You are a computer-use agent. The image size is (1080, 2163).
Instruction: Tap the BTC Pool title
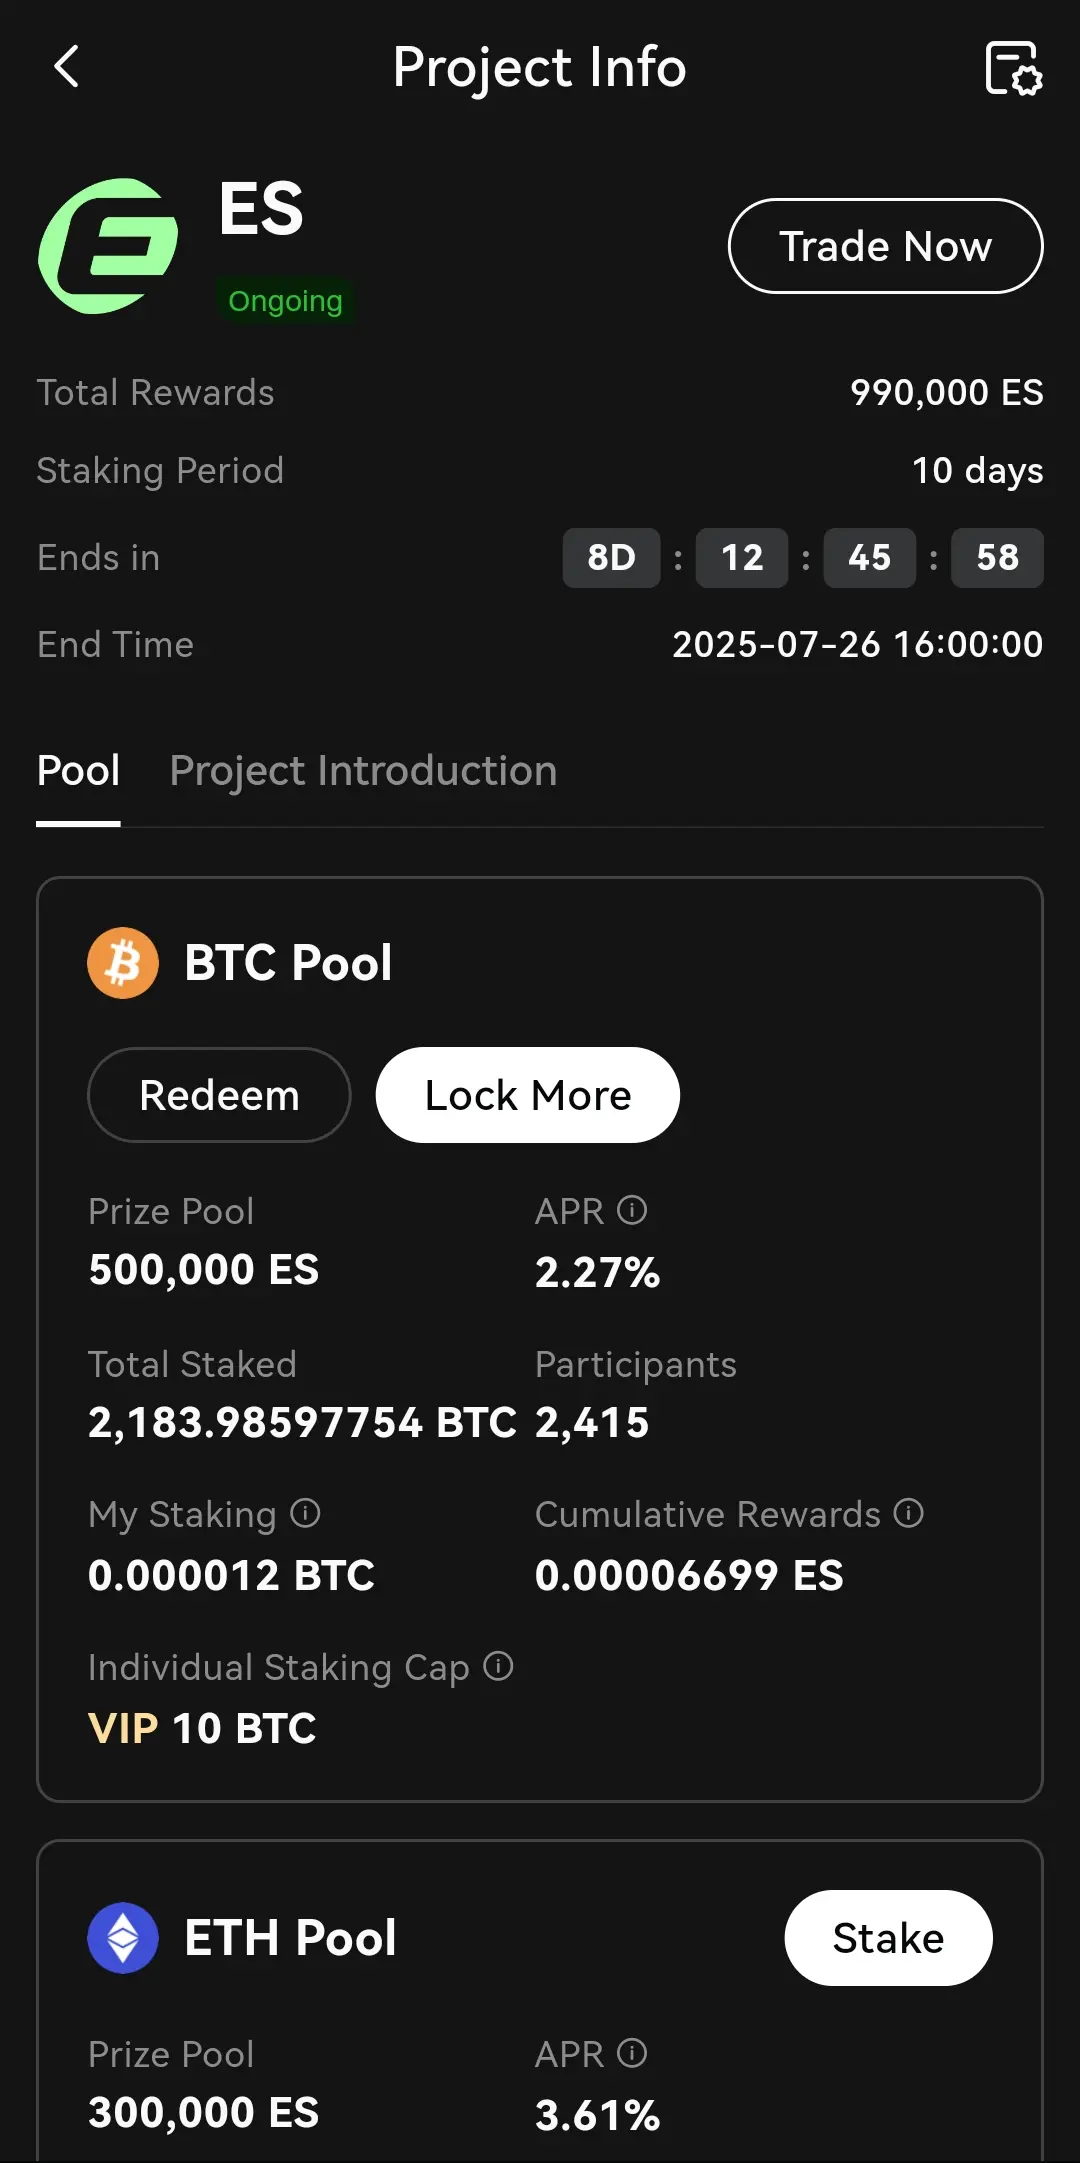coord(288,963)
